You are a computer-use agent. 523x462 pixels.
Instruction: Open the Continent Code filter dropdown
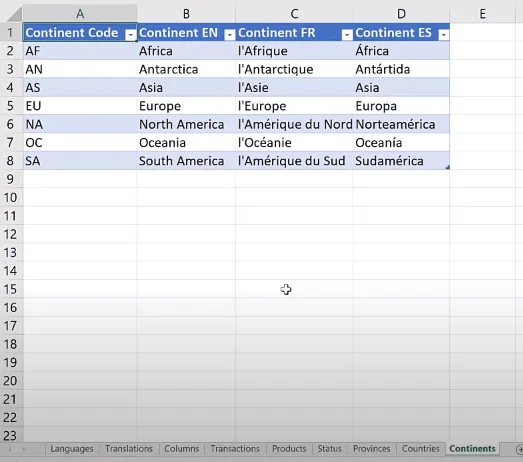(131, 35)
